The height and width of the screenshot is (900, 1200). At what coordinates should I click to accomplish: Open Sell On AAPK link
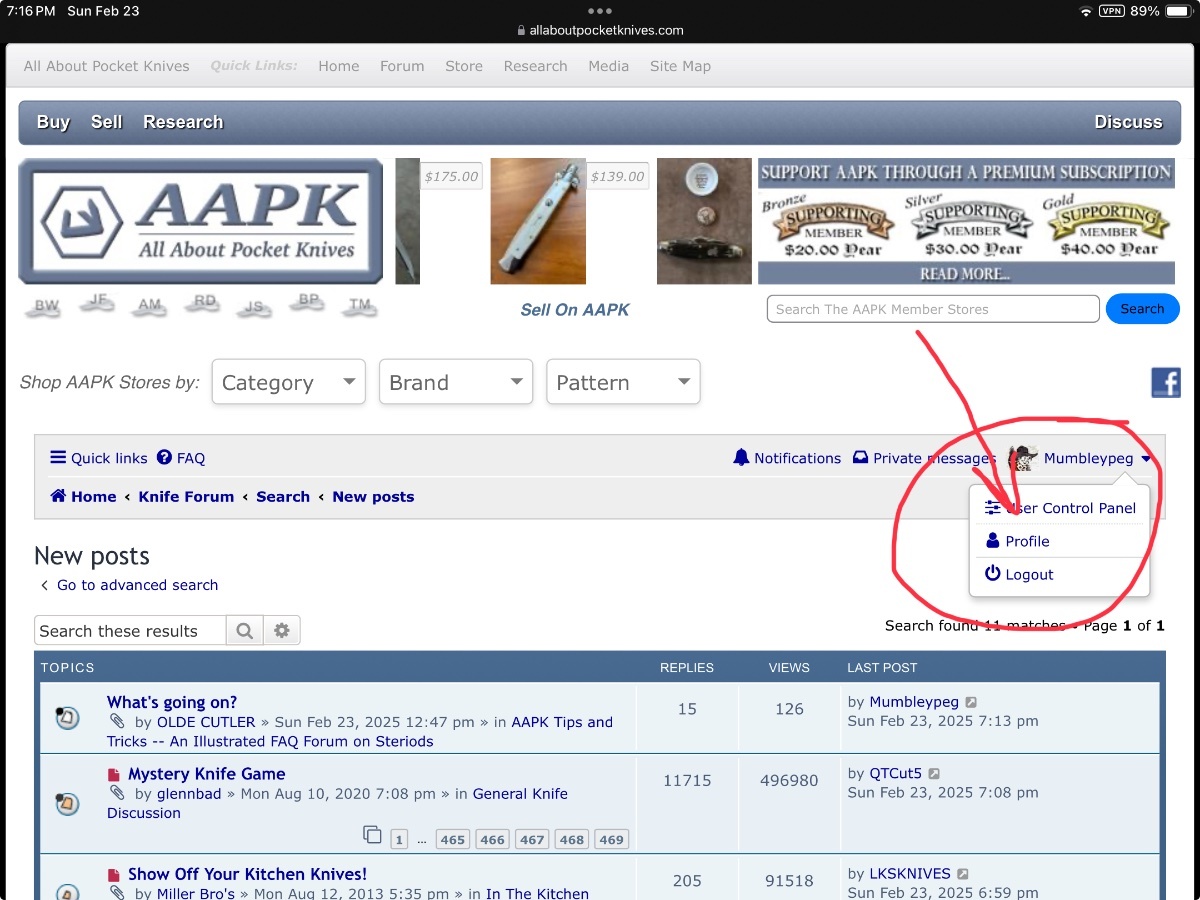(x=575, y=310)
